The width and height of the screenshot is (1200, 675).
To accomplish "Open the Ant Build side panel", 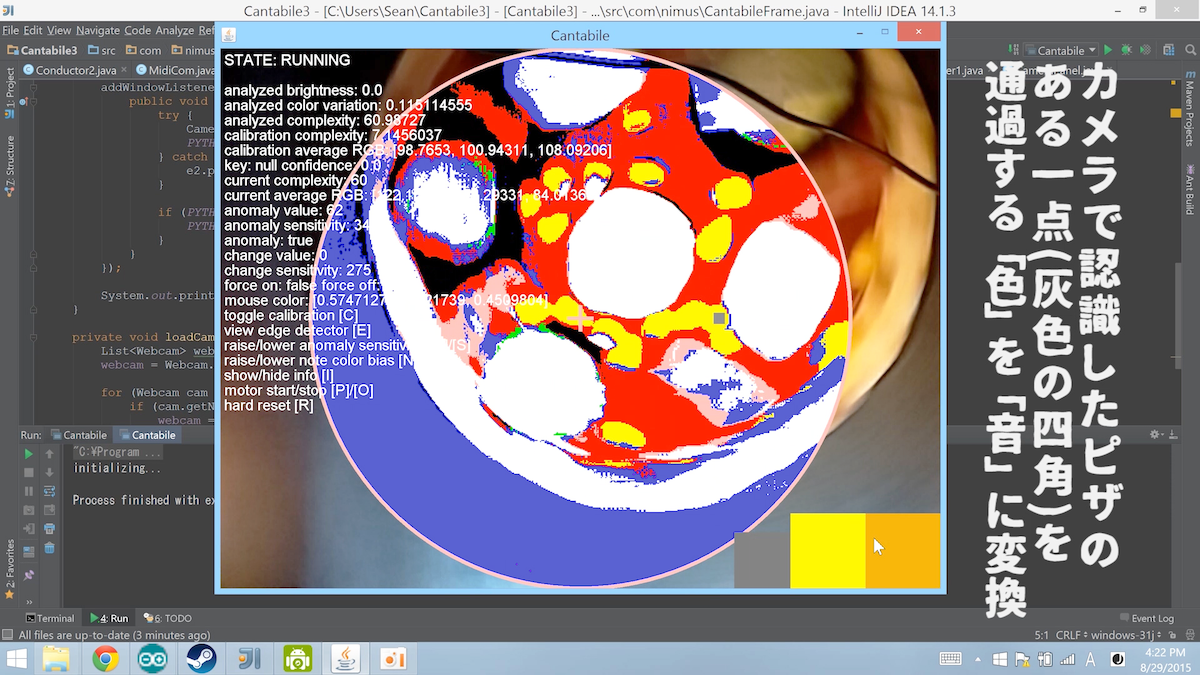I will tap(1190, 189).
